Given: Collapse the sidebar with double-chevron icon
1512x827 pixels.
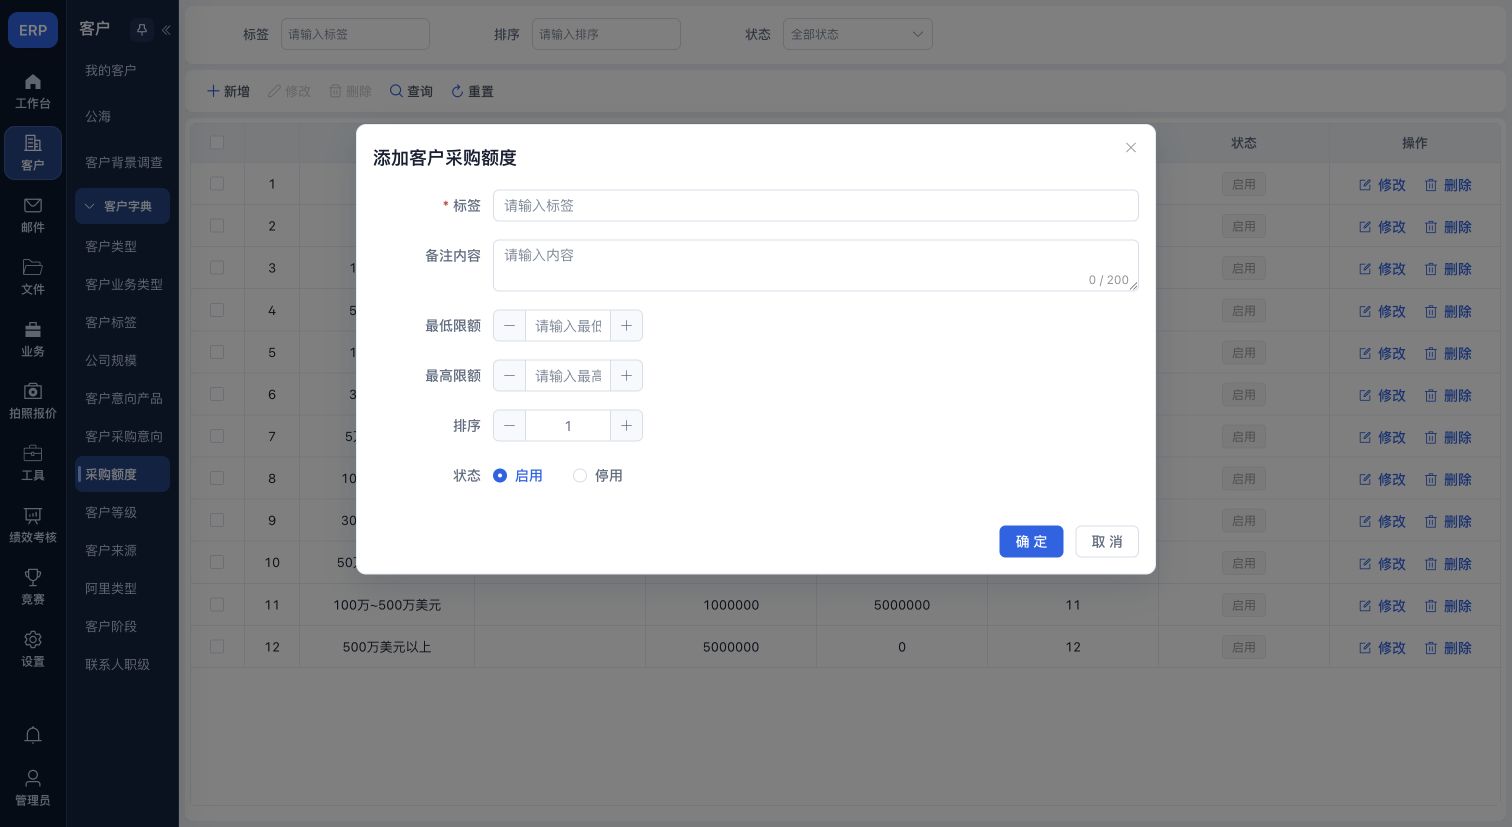Looking at the screenshot, I should [x=166, y=30].
